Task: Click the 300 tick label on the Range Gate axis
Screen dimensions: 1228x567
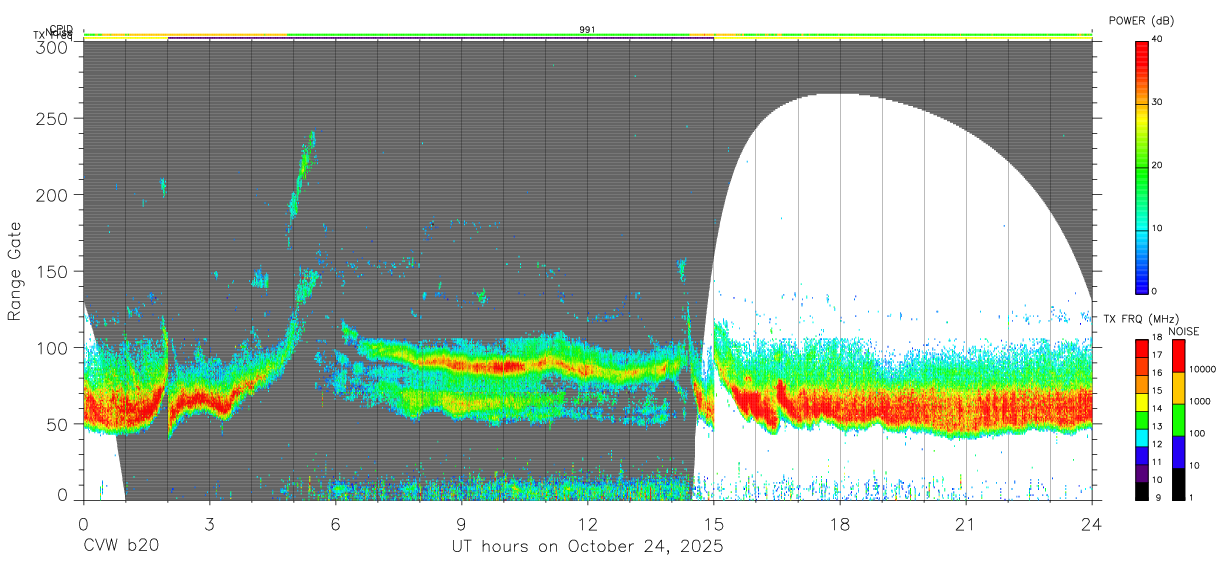Action: (x=53, y=47)
